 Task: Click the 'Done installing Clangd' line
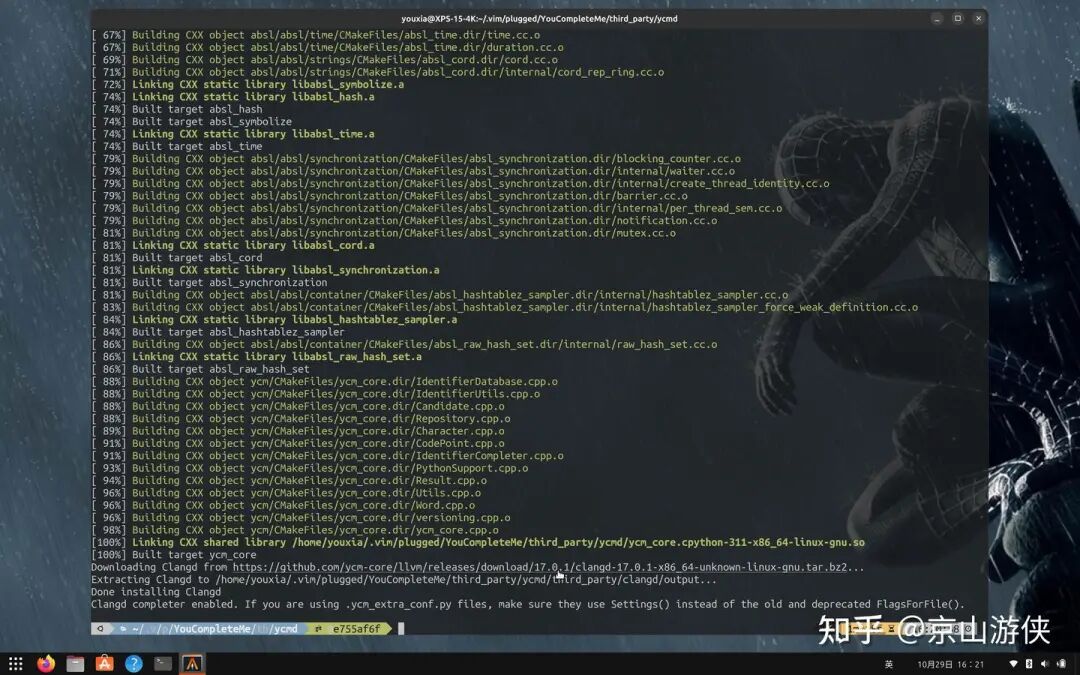point(156,592)
